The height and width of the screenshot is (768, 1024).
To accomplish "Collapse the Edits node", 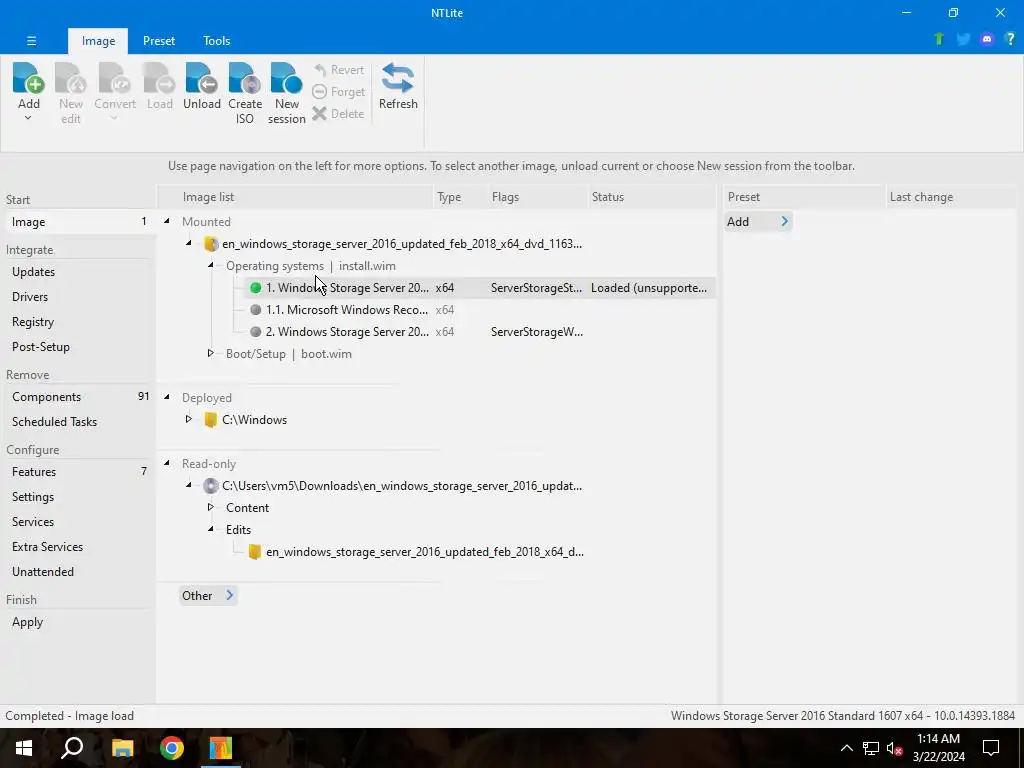I will tap(211, 529).
